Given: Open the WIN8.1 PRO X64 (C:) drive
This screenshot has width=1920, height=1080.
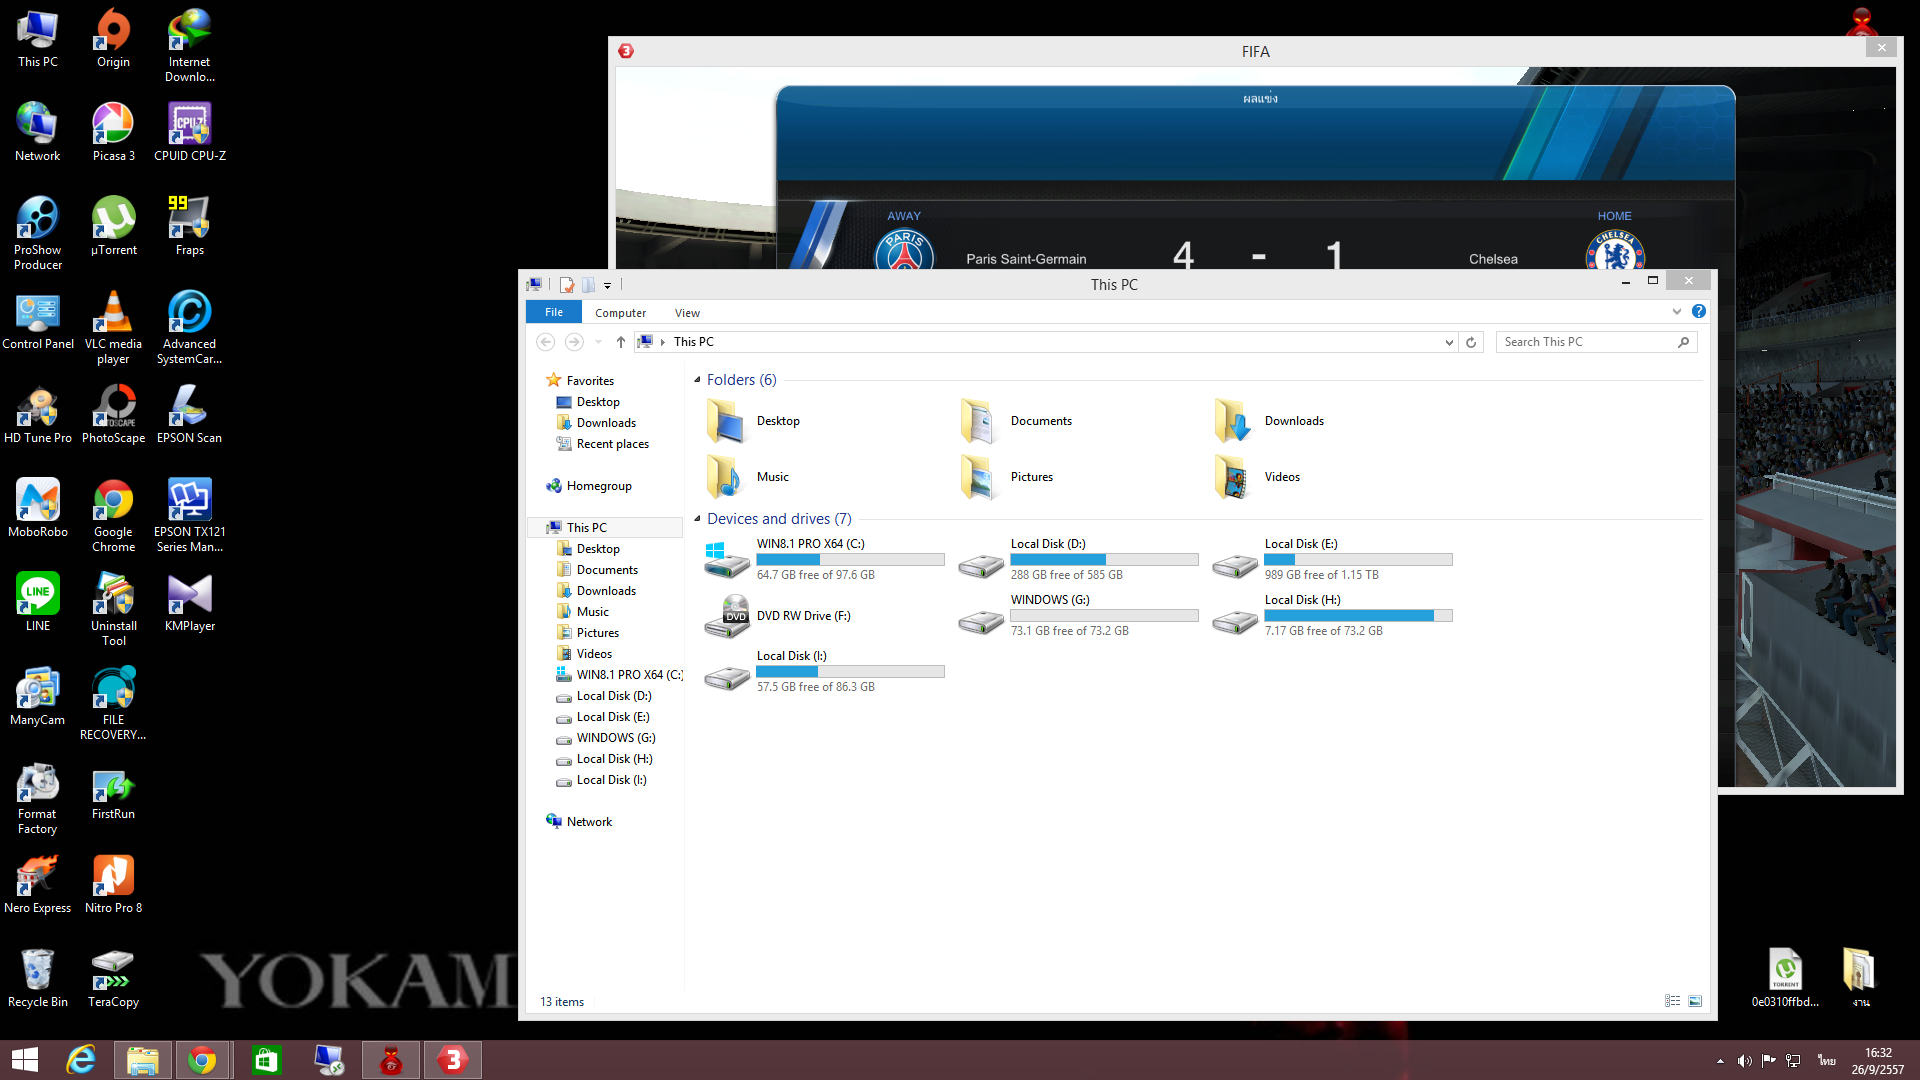Looking at the screenshot, I should coord(727,560).
